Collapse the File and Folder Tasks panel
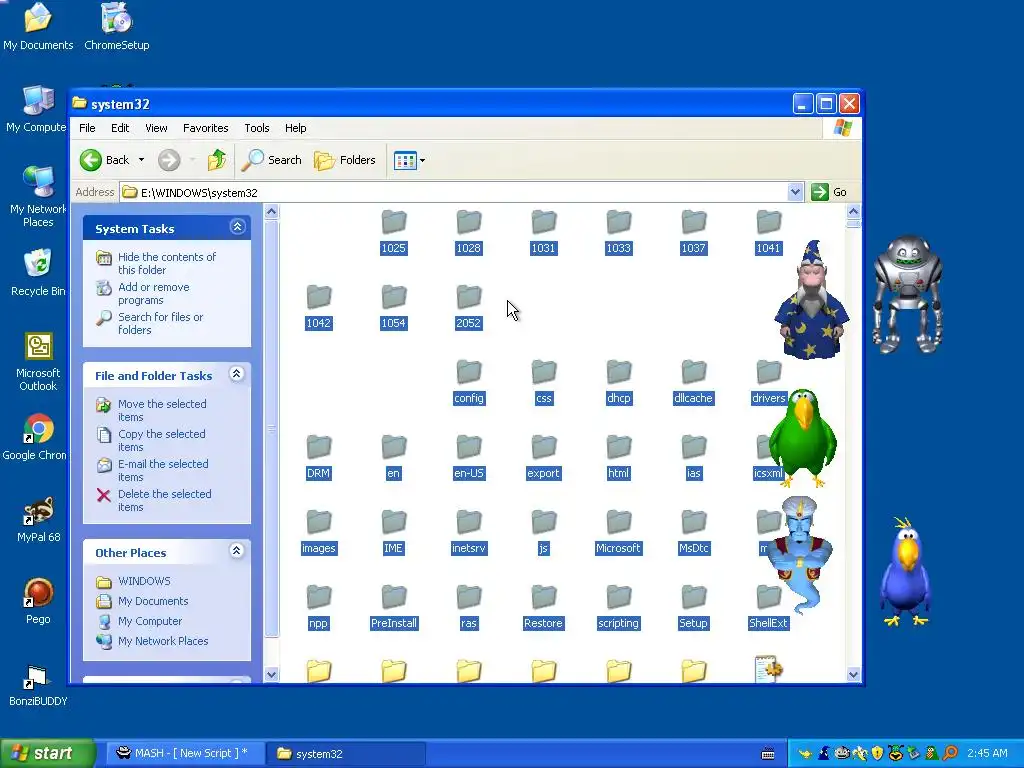The image size is (1024, 768). (x=237, y=374)
